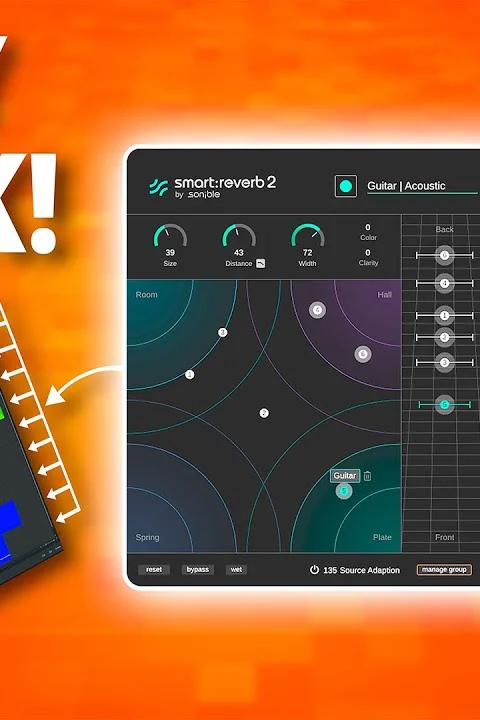
Task: Click the Color value
Action: coord(368,227)
